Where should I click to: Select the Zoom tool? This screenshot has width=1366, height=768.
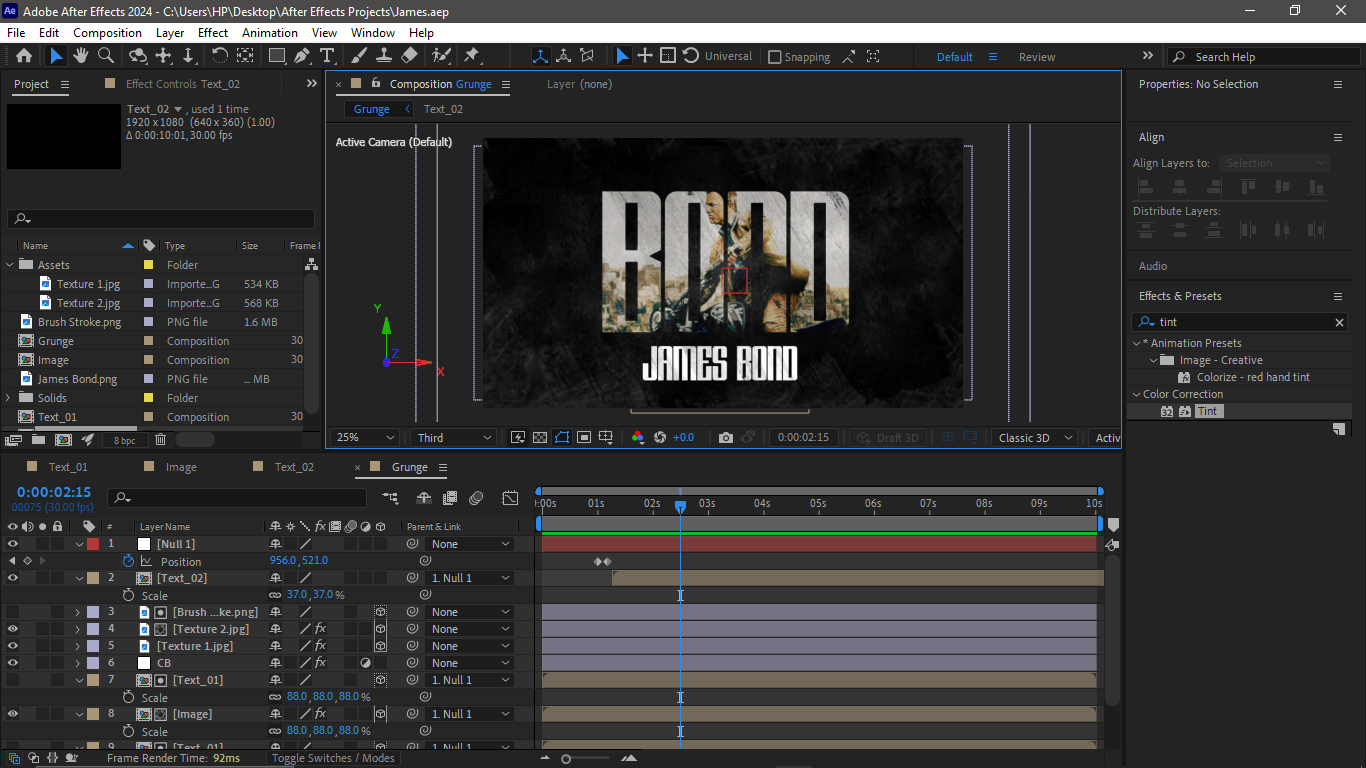105,56
